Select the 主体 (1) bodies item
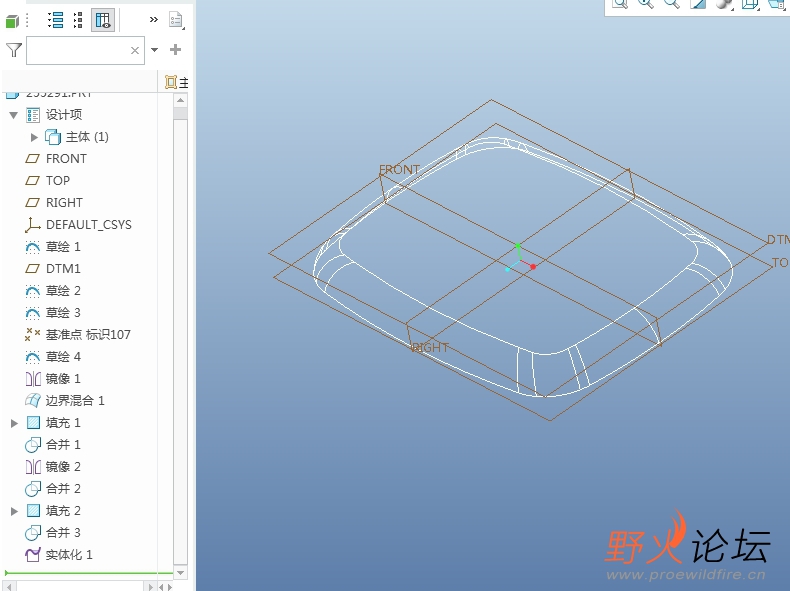 77,137
